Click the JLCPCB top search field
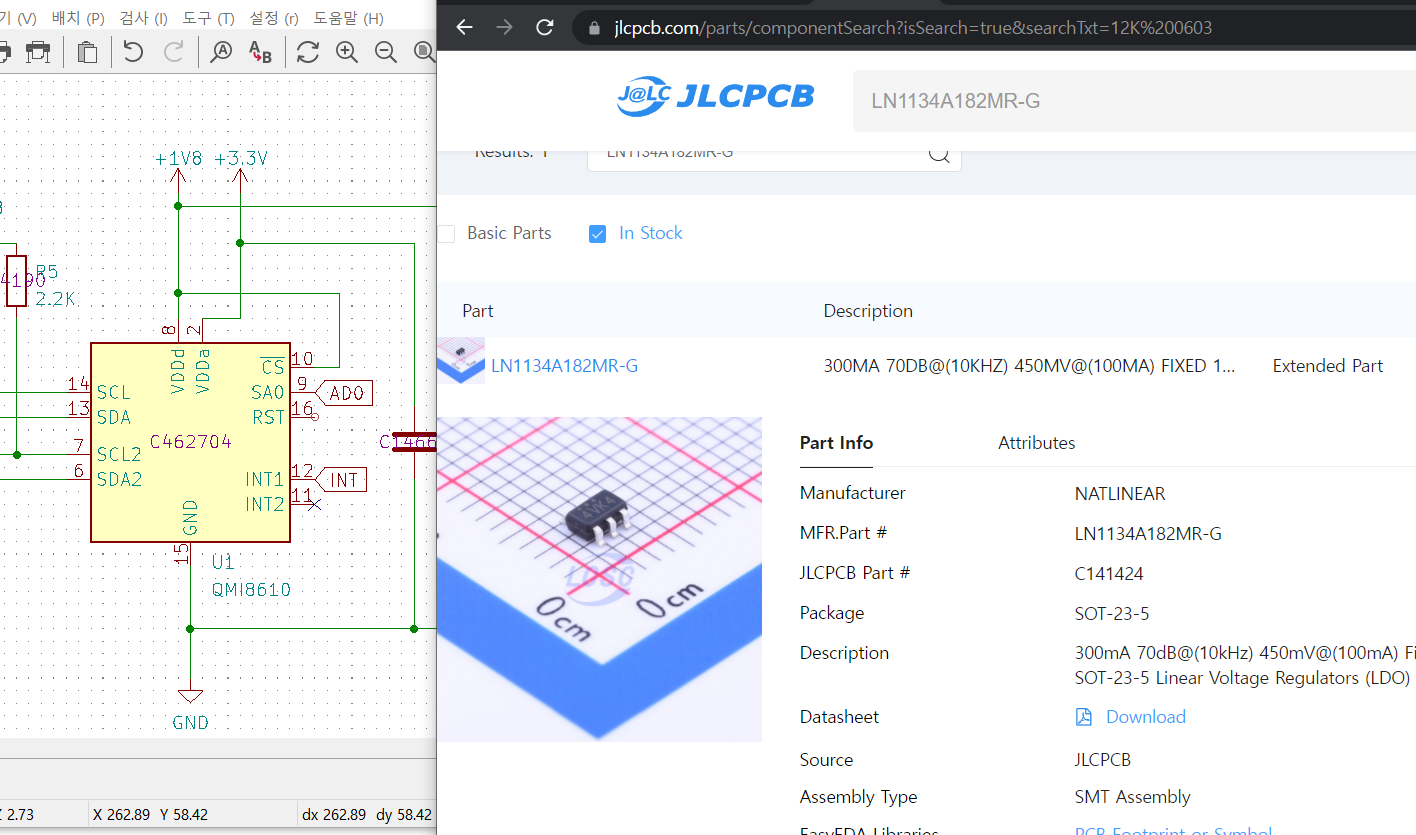 pyautogui.click(x=1134, y=101)
